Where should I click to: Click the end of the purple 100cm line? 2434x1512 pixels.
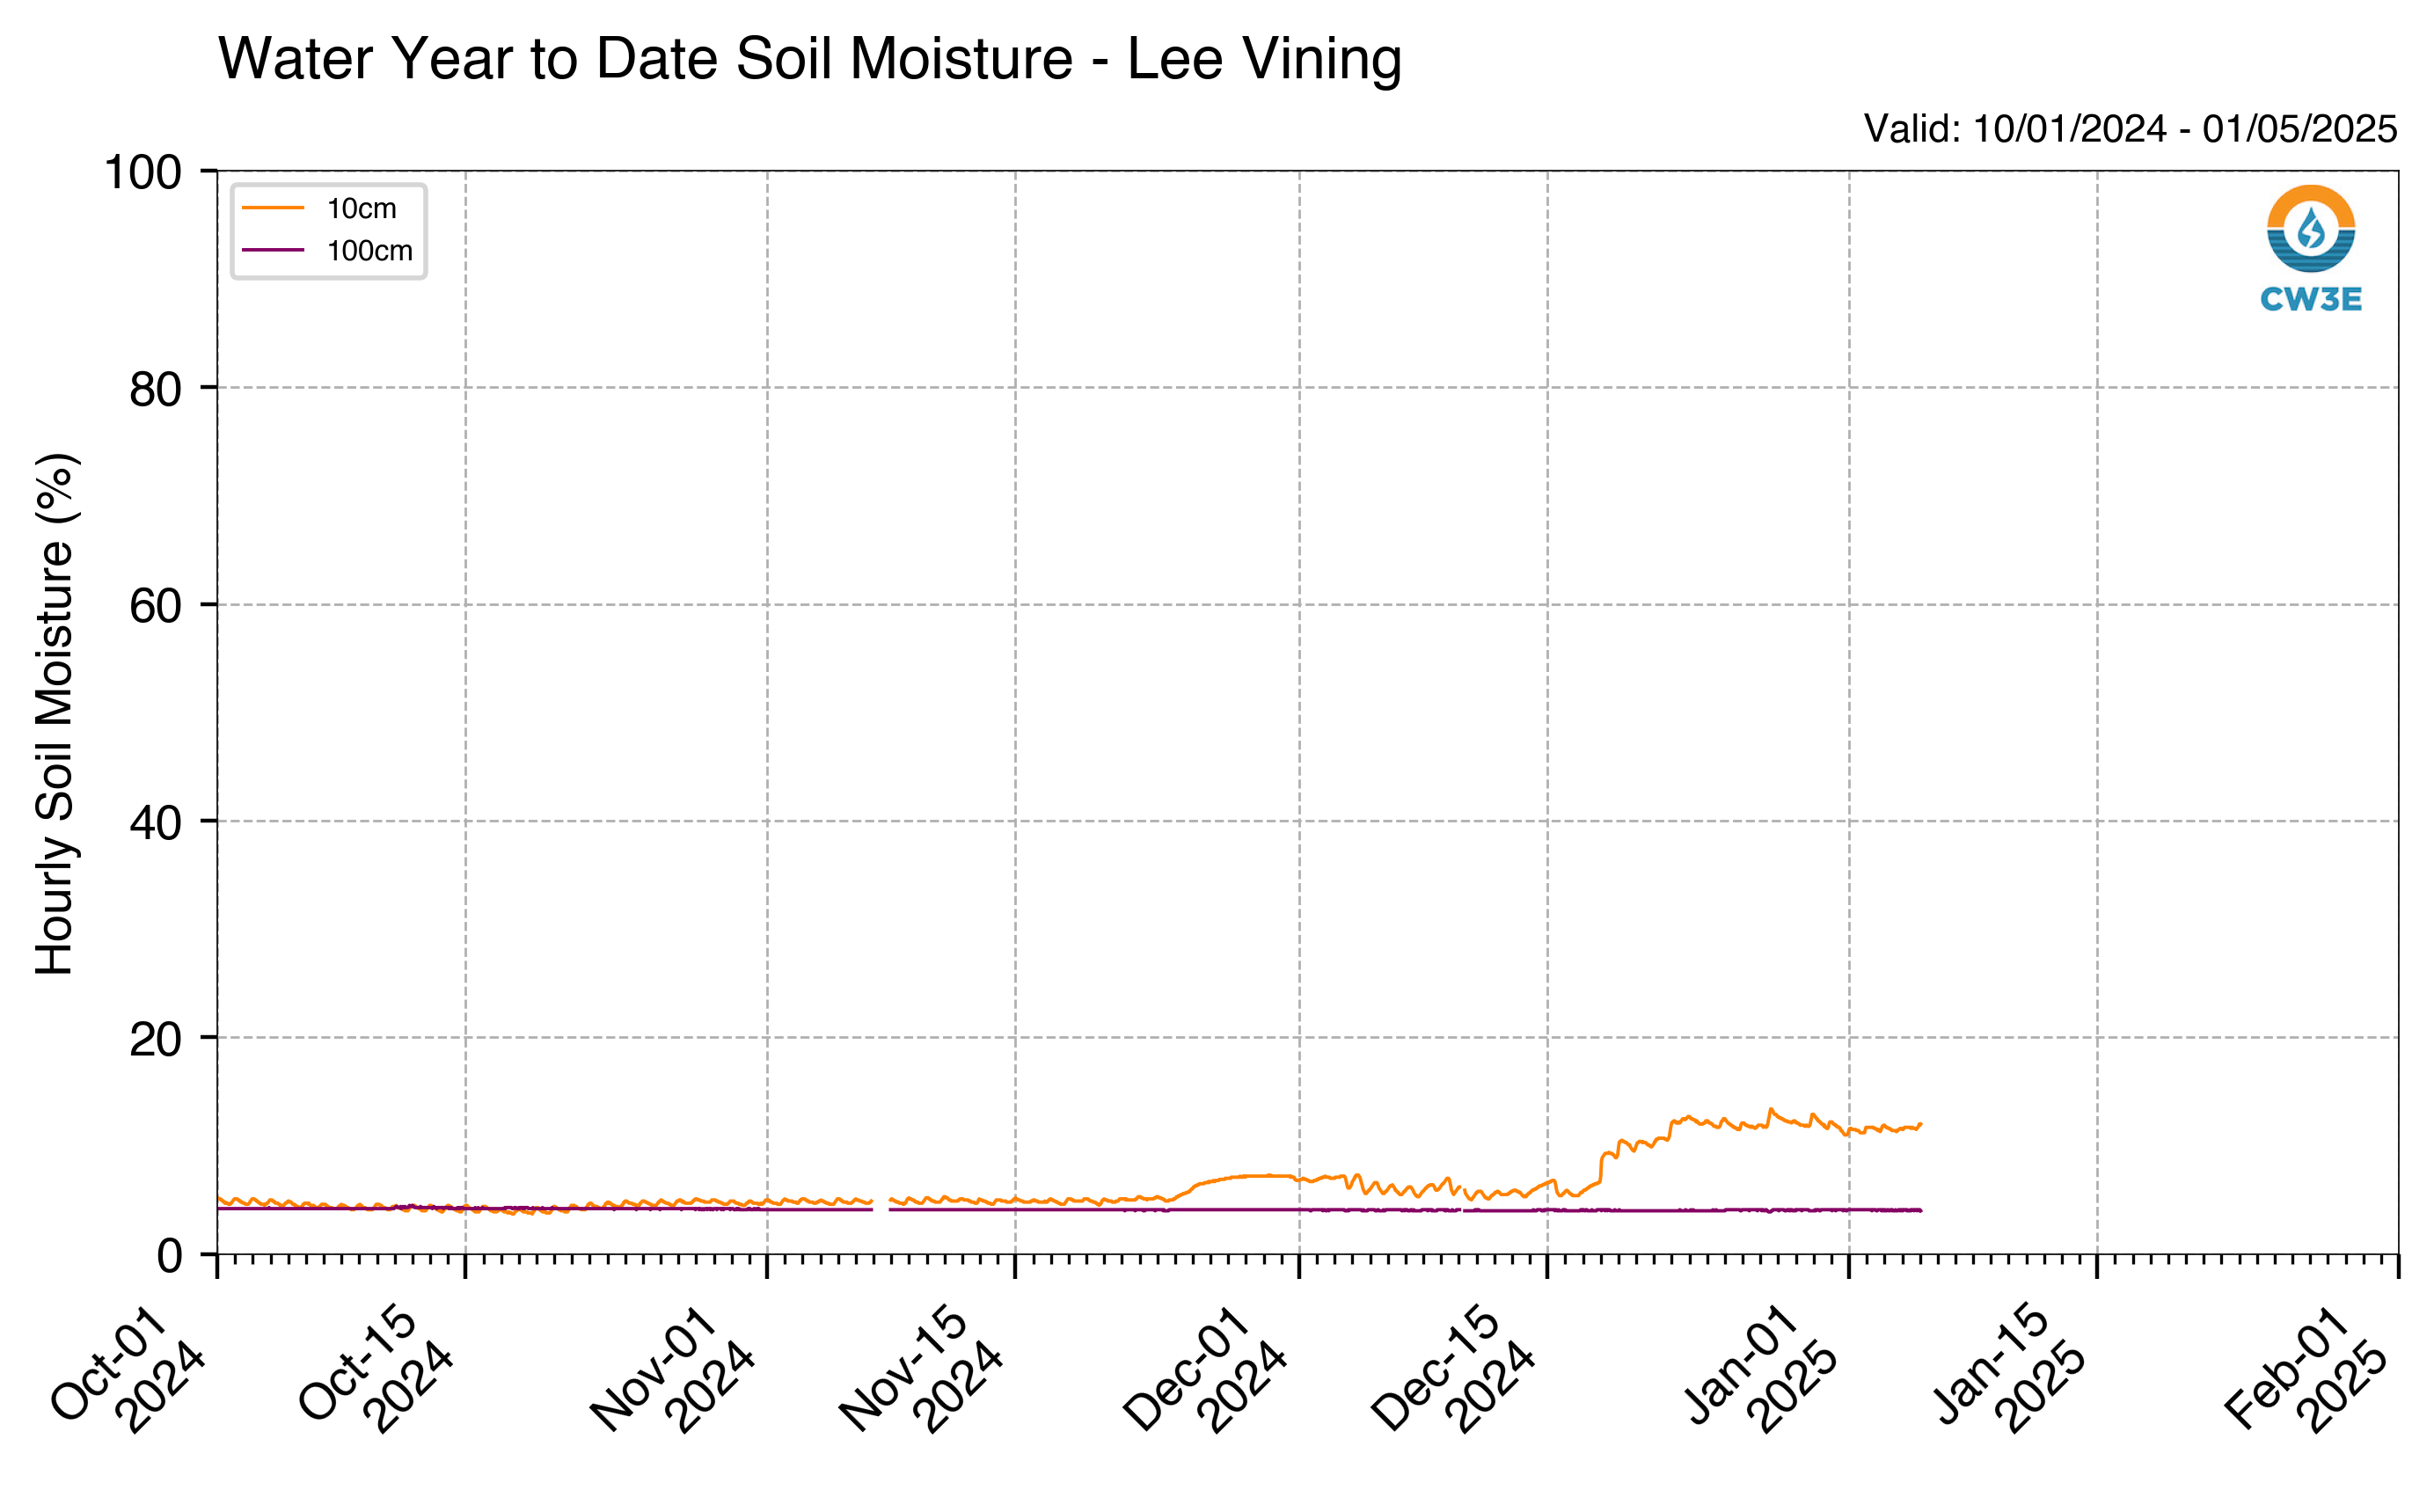coord(1921,1210)
